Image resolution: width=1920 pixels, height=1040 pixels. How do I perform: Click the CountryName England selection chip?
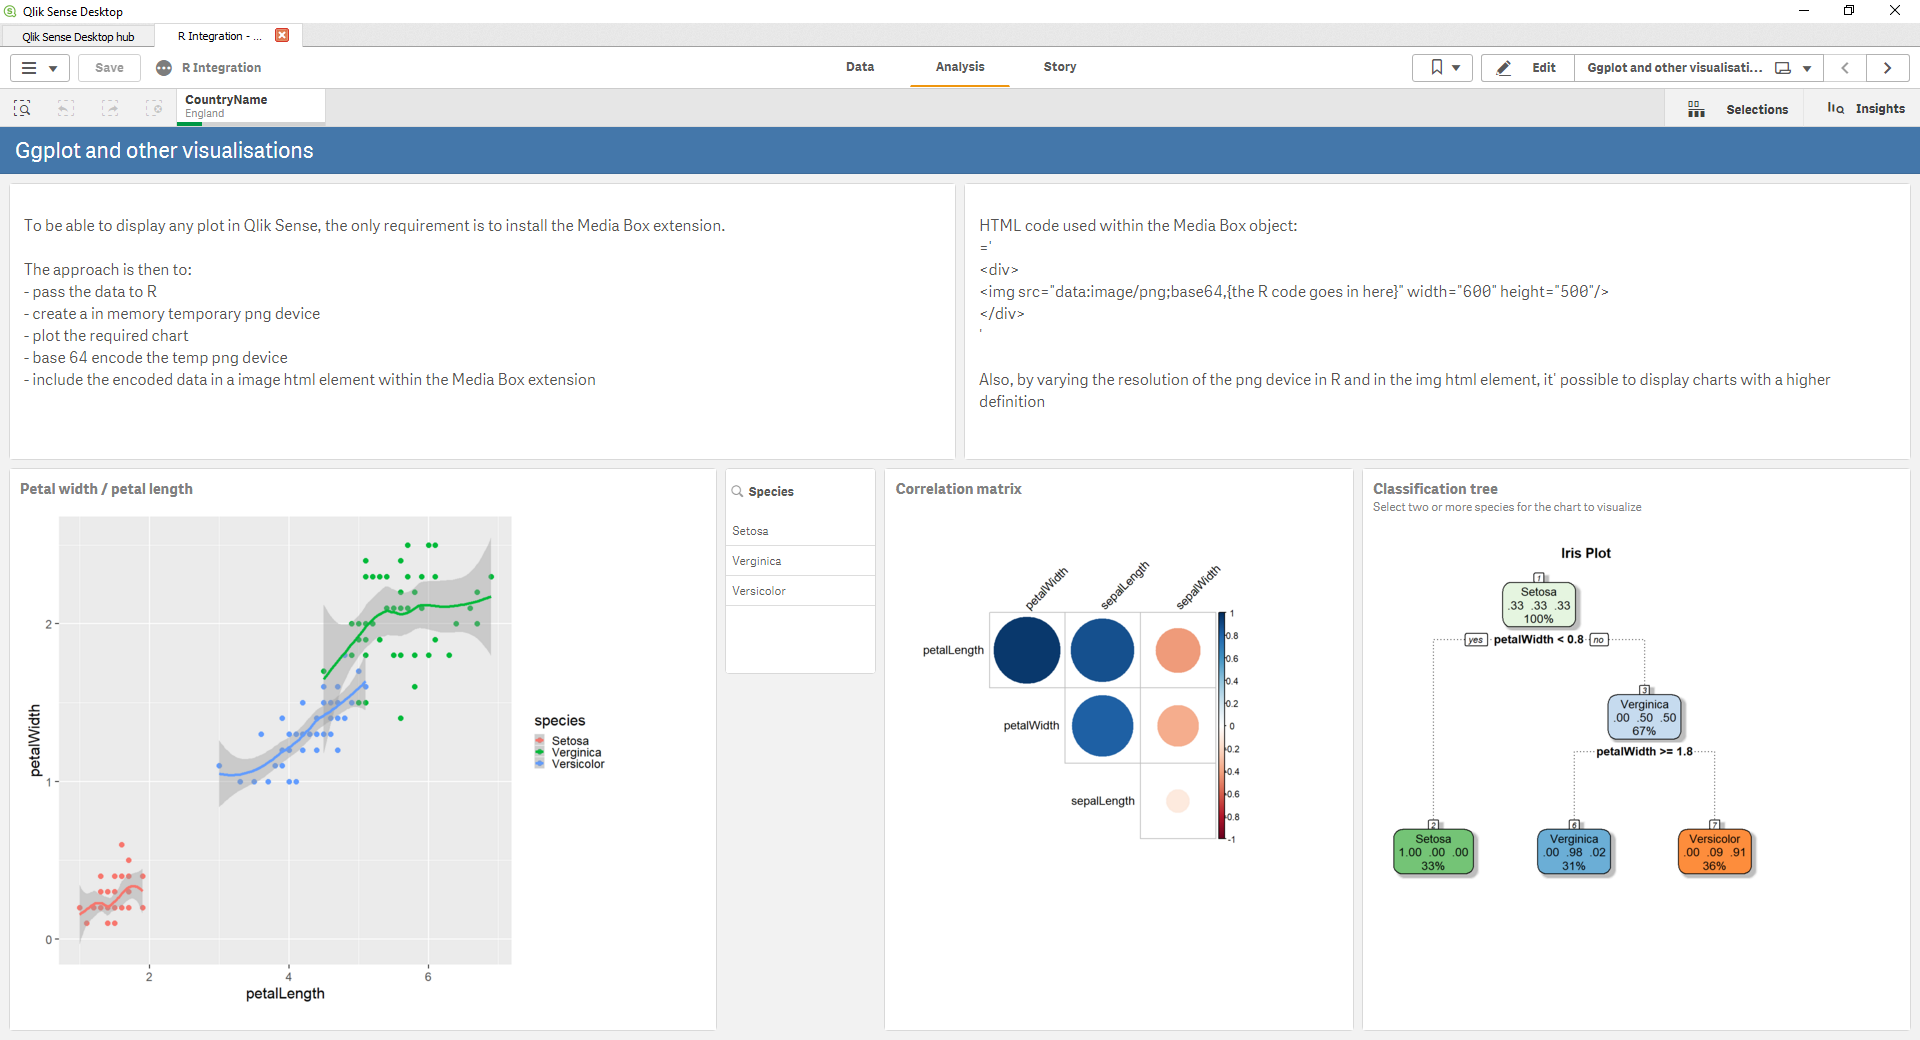point(248,105)
